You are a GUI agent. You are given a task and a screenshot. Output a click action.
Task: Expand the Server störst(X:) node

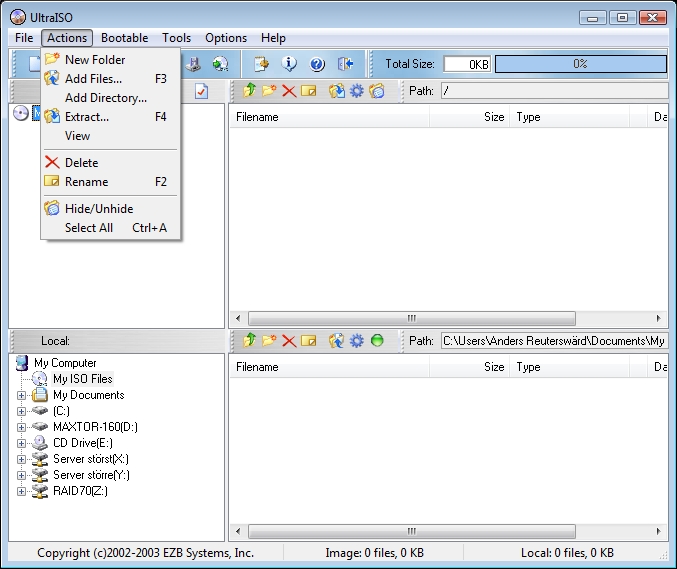pos(21,459)
